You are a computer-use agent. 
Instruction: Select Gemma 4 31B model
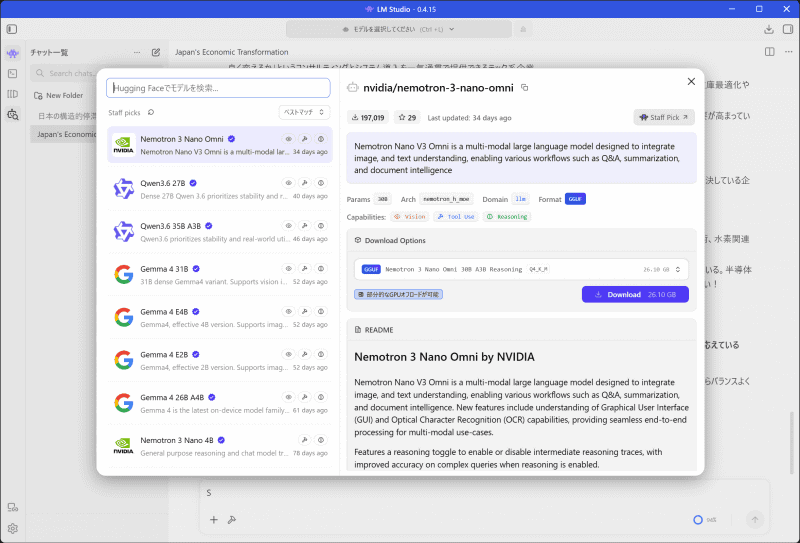pos(219,275)
